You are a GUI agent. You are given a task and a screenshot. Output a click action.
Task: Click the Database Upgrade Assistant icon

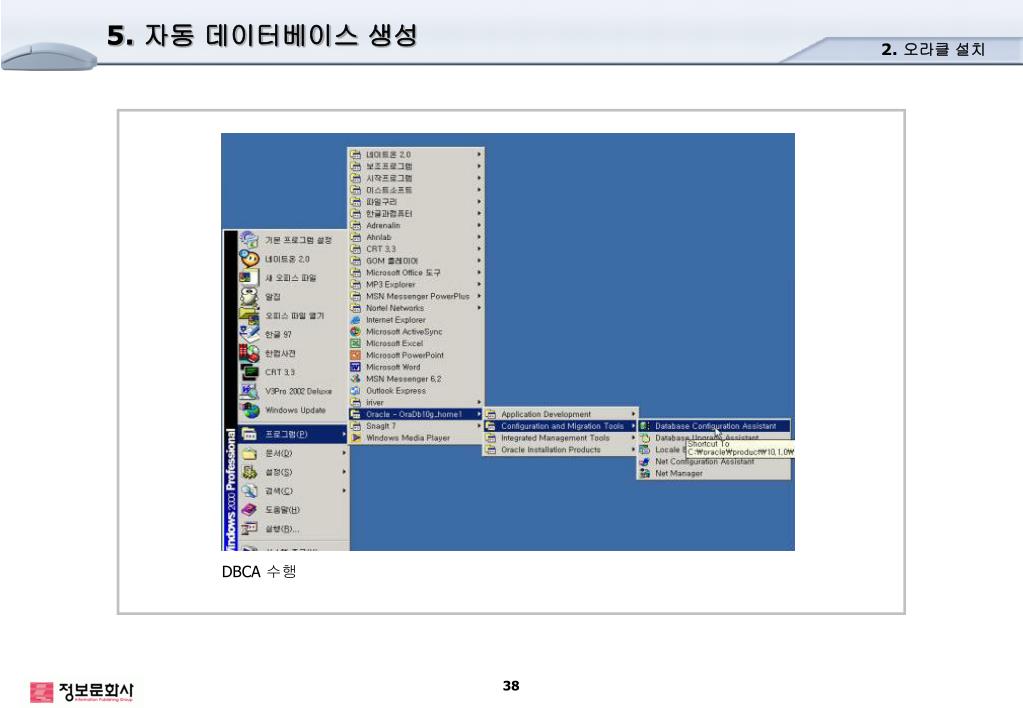tap(645, 438)
